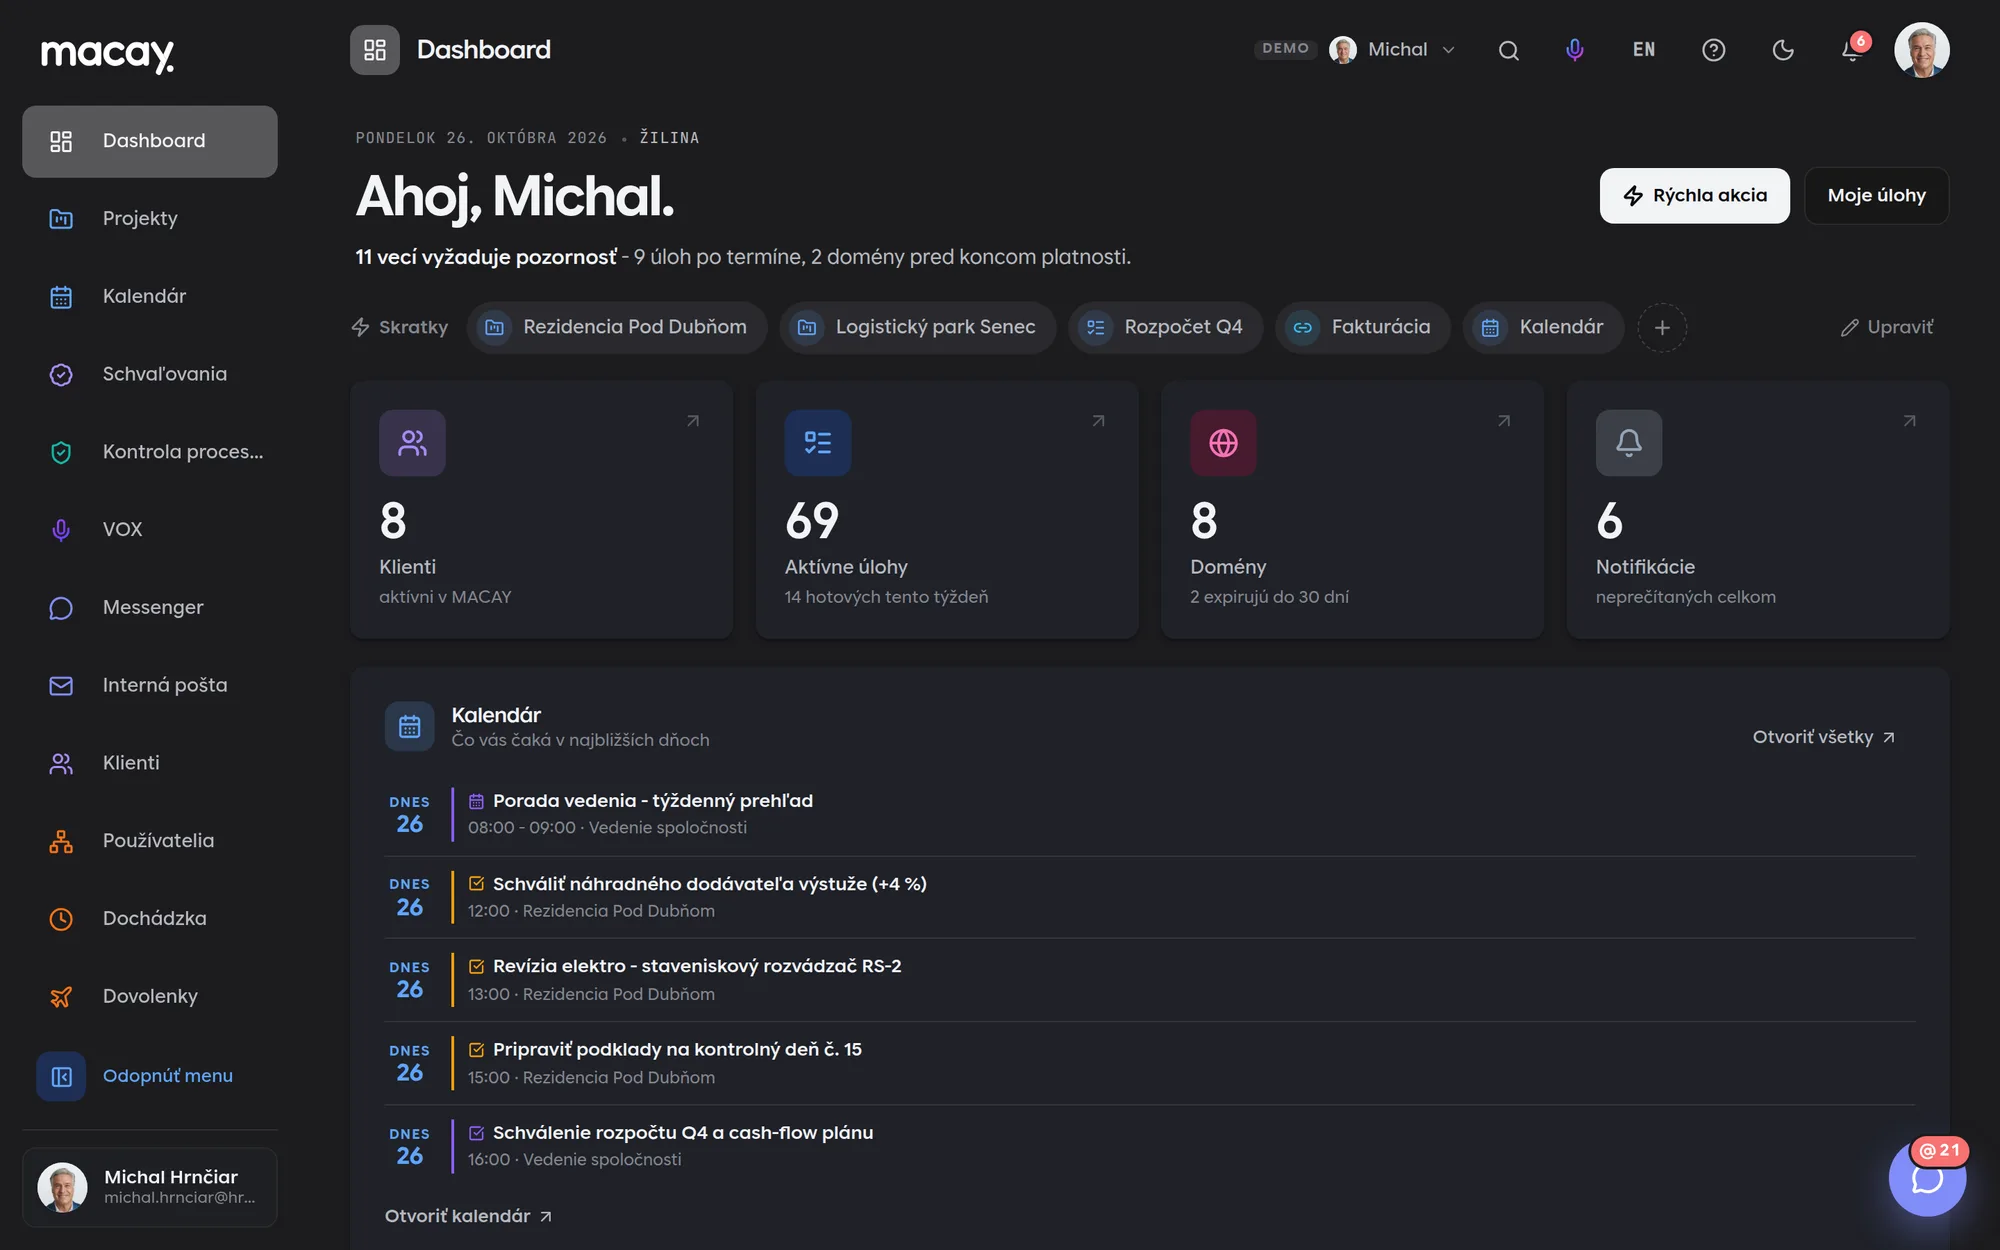Open Revízia elektro RS-2 task

tap(1150, 980)
